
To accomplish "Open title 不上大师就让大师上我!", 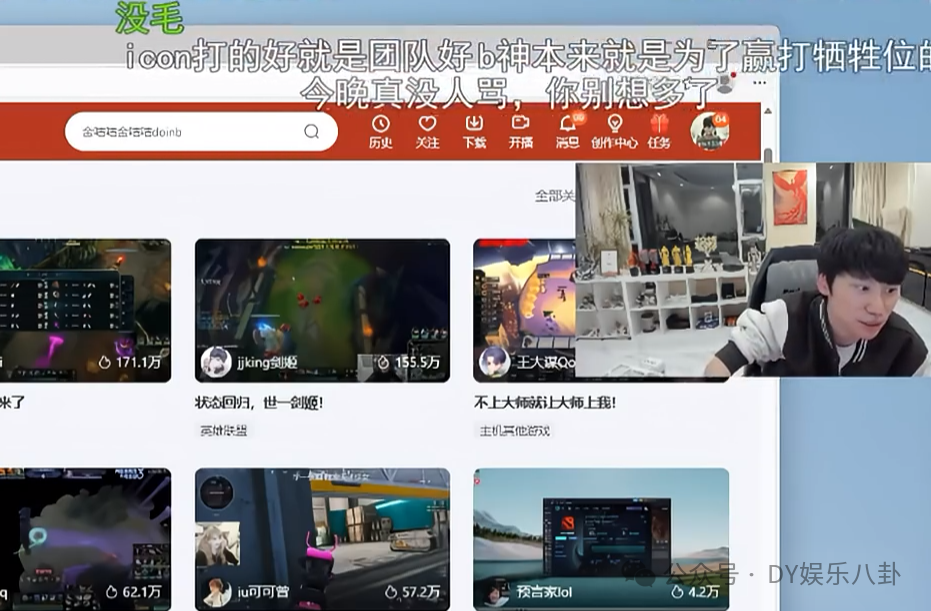I will (x=544, y=403).
